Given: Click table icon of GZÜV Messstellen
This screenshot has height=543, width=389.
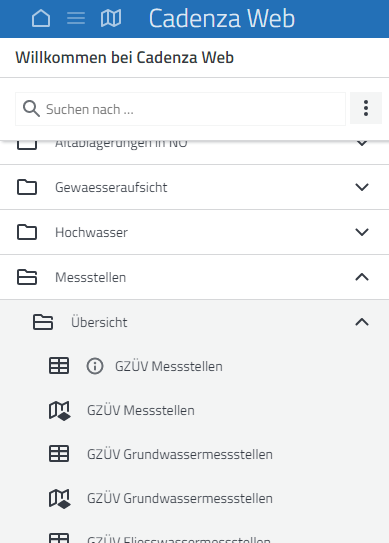Looking at the screenshot, I should [59, 366].
